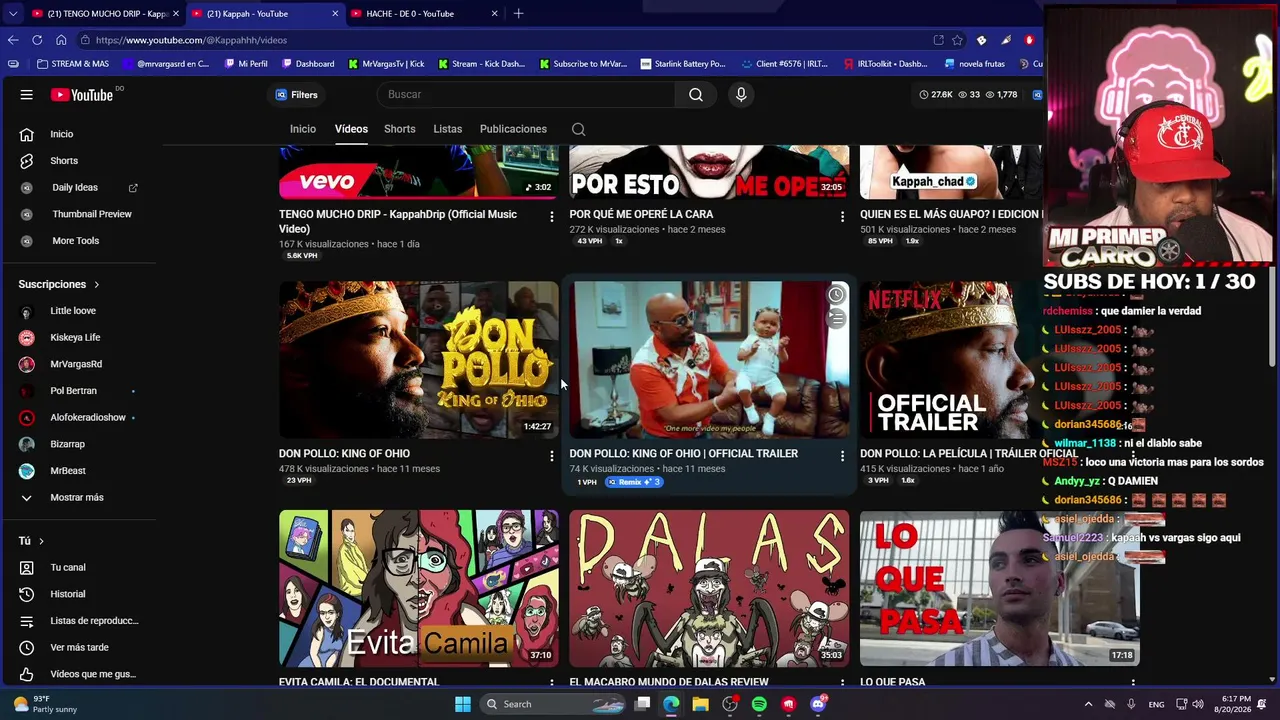
Task: Open Tu canal in the sidebar
Action: [68, 568]
